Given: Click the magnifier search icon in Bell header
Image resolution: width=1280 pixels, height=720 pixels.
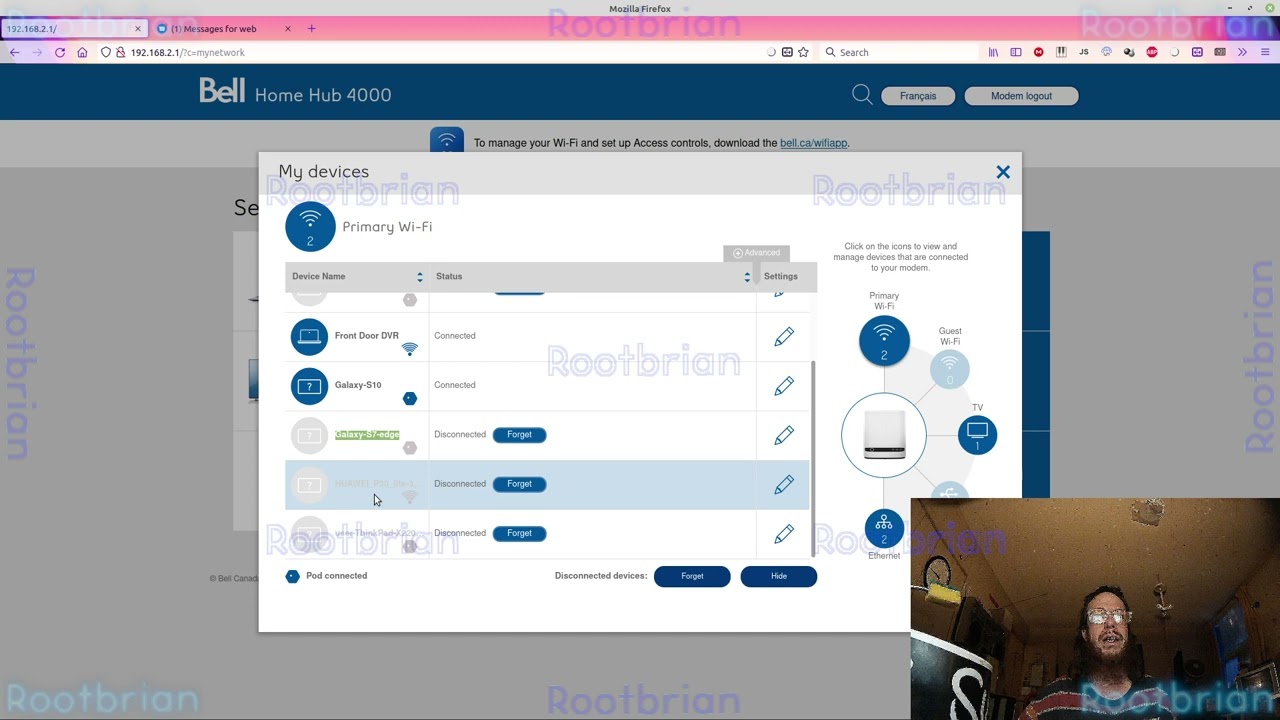Looking at the screenshot, I should click(862, 95).
